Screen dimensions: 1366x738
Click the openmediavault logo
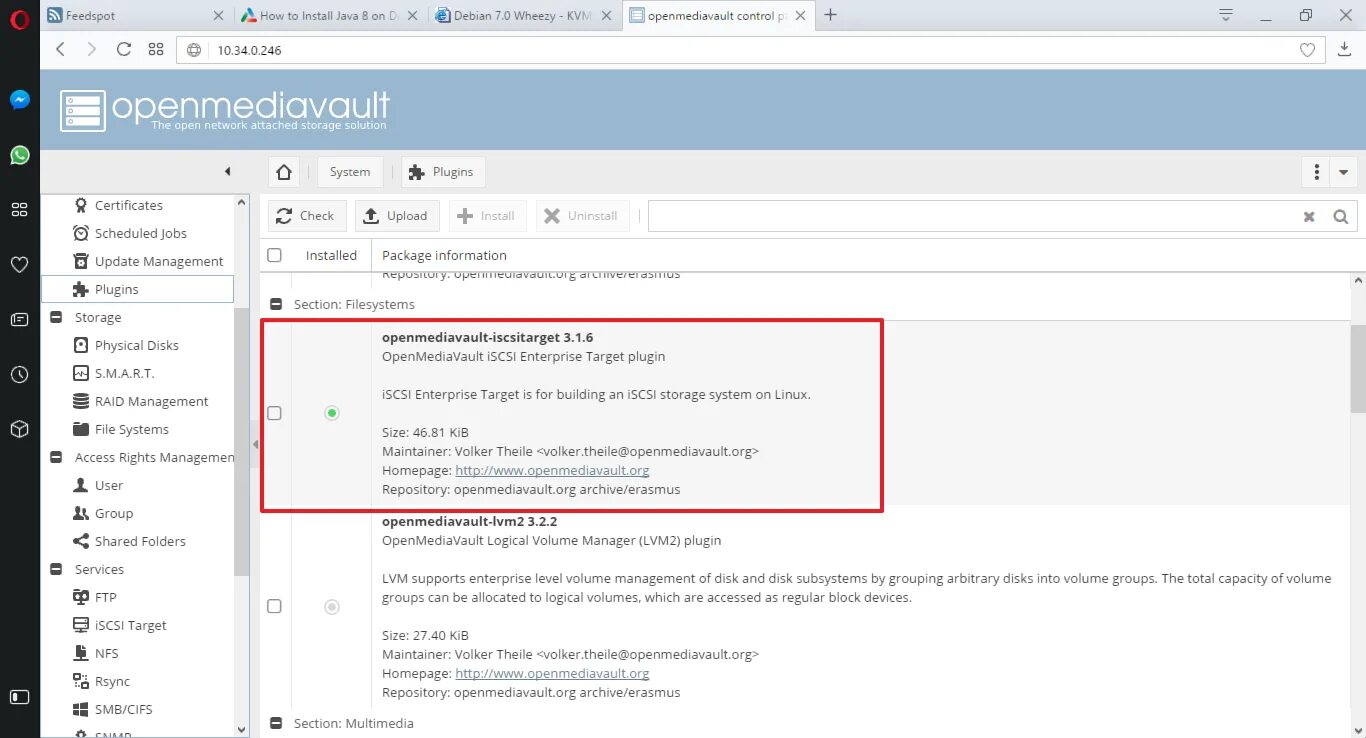click(x=225, y=110)
